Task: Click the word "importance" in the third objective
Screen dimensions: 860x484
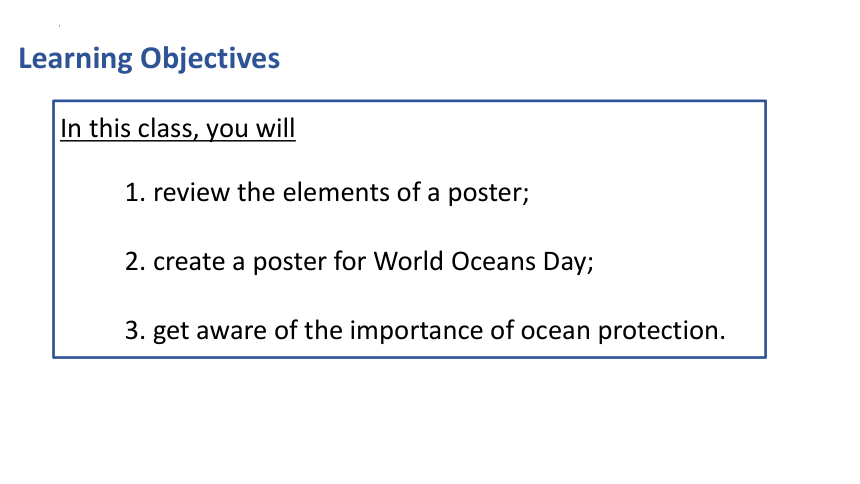Action: point(416,331)
